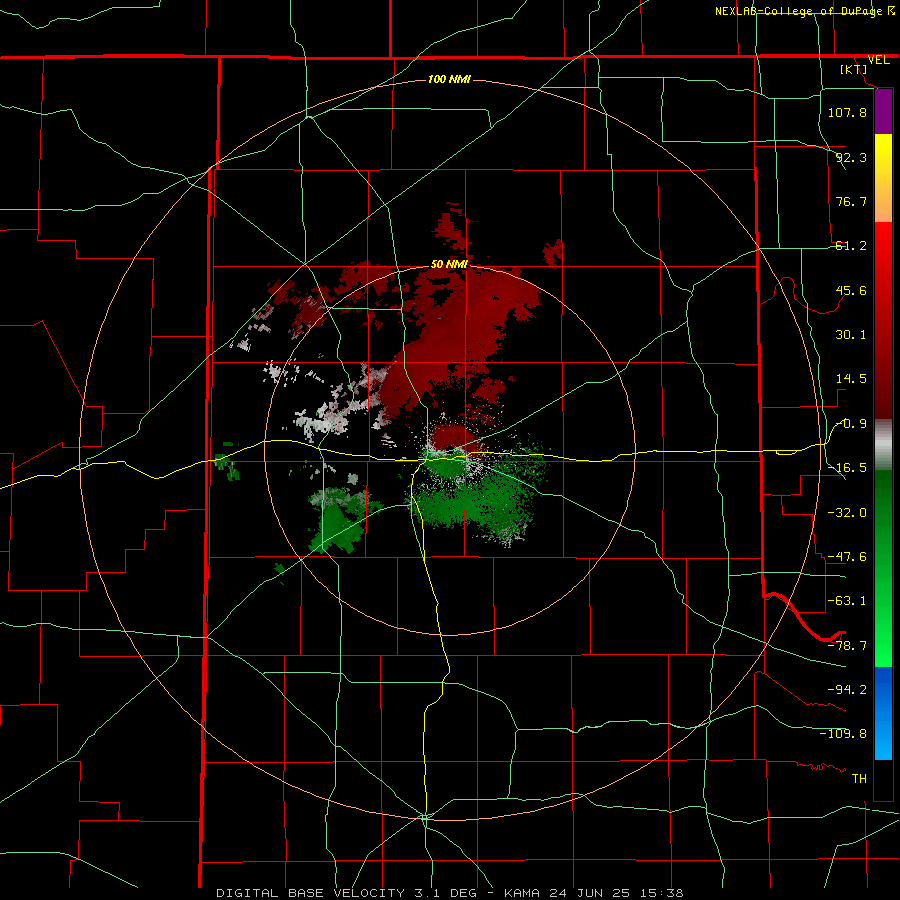Click the -63.1 legend value
Viewport: 900px width, 900px height.
coord(847,601)
